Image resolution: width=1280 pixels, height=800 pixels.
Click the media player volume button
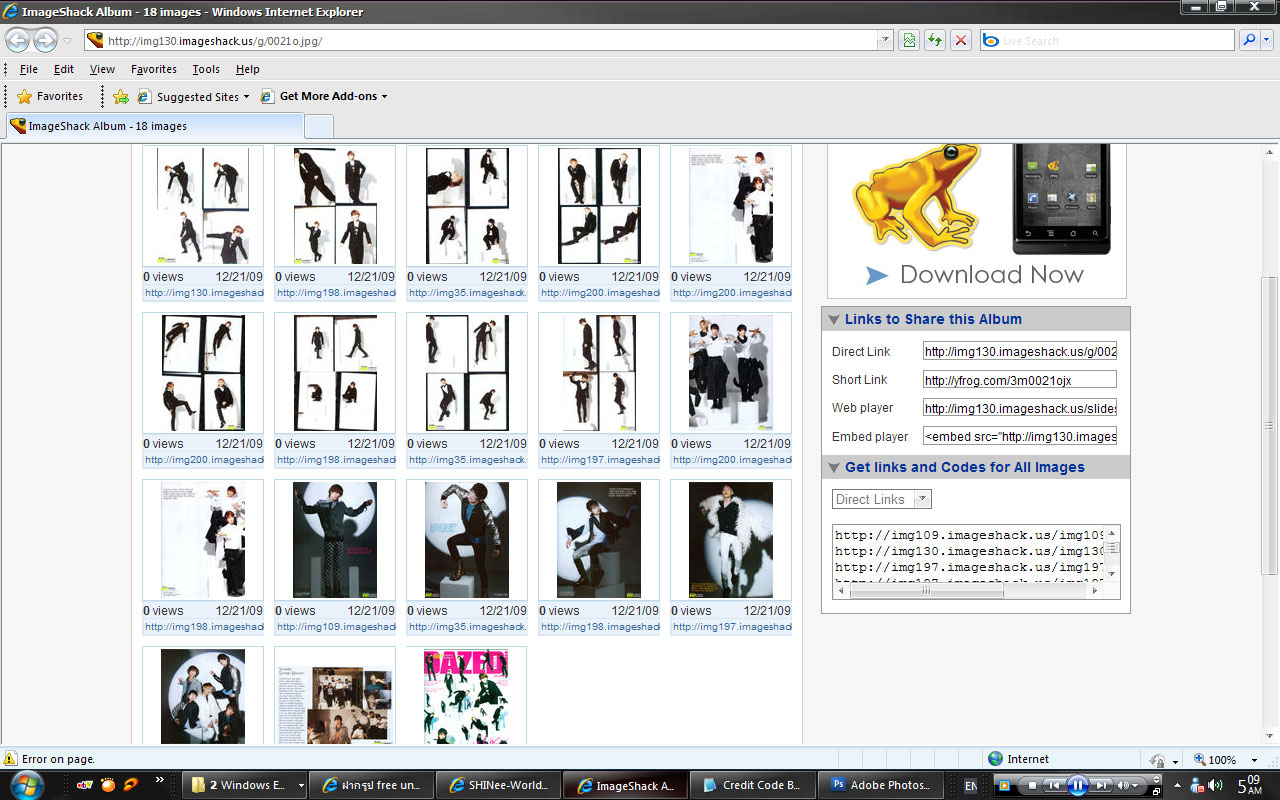1123,785
